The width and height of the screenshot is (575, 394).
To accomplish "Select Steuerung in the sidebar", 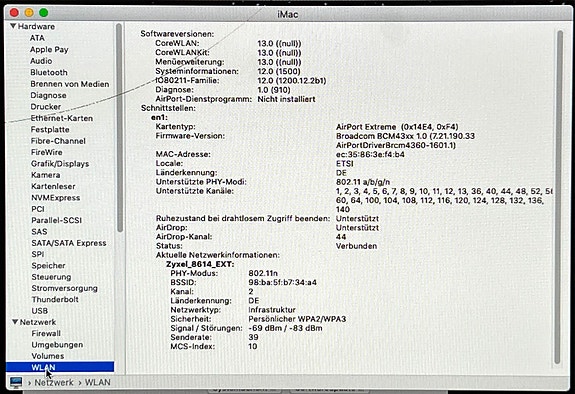I will (x=51, y=277).
